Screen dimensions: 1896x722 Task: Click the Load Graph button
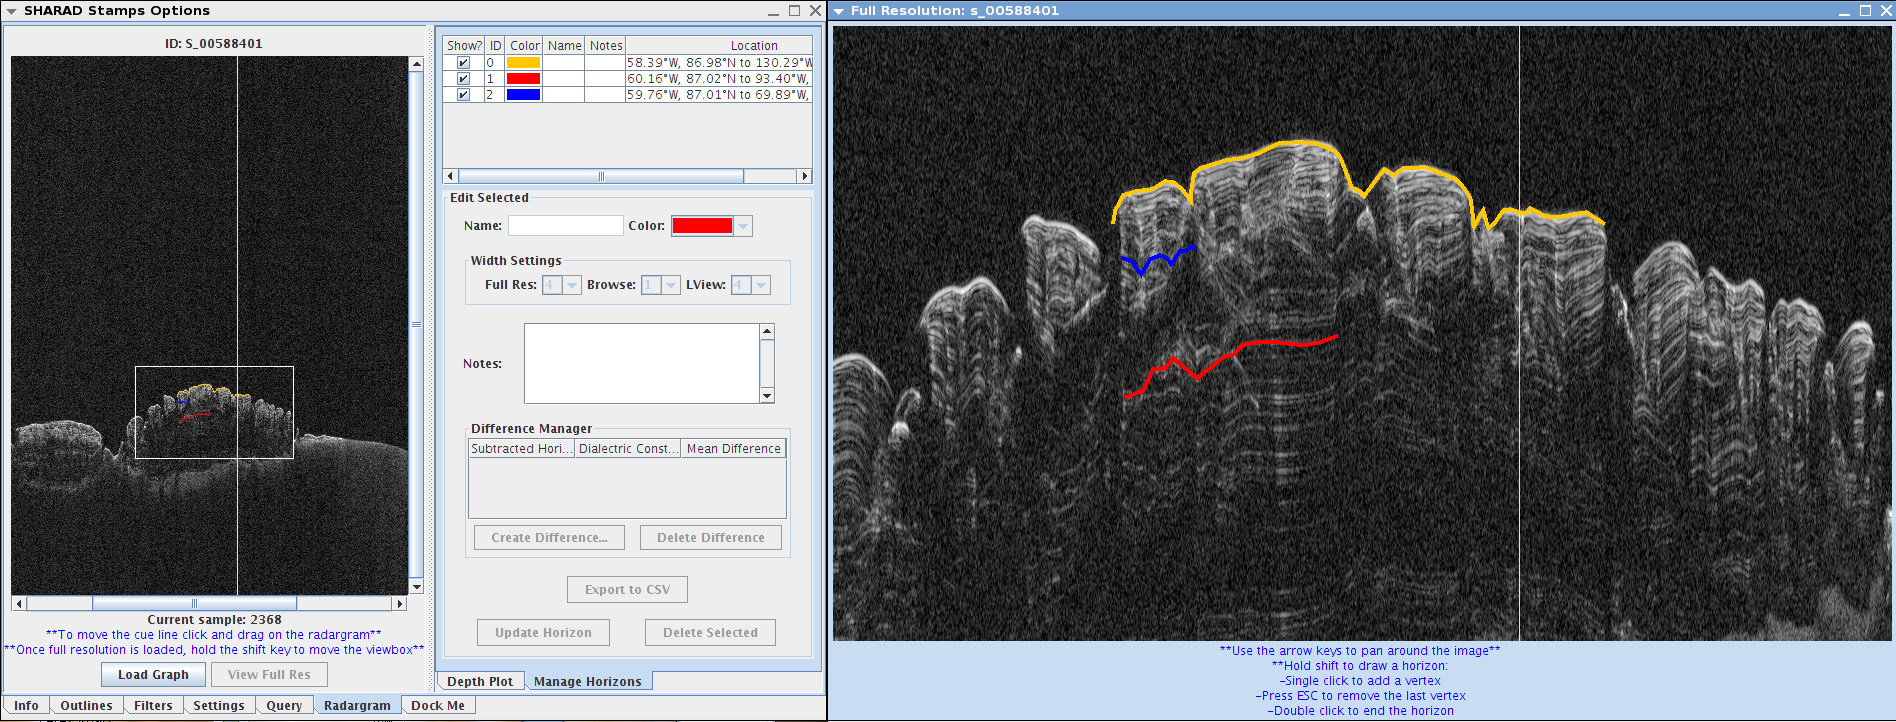pyautogui.click(x=153, y=675)
